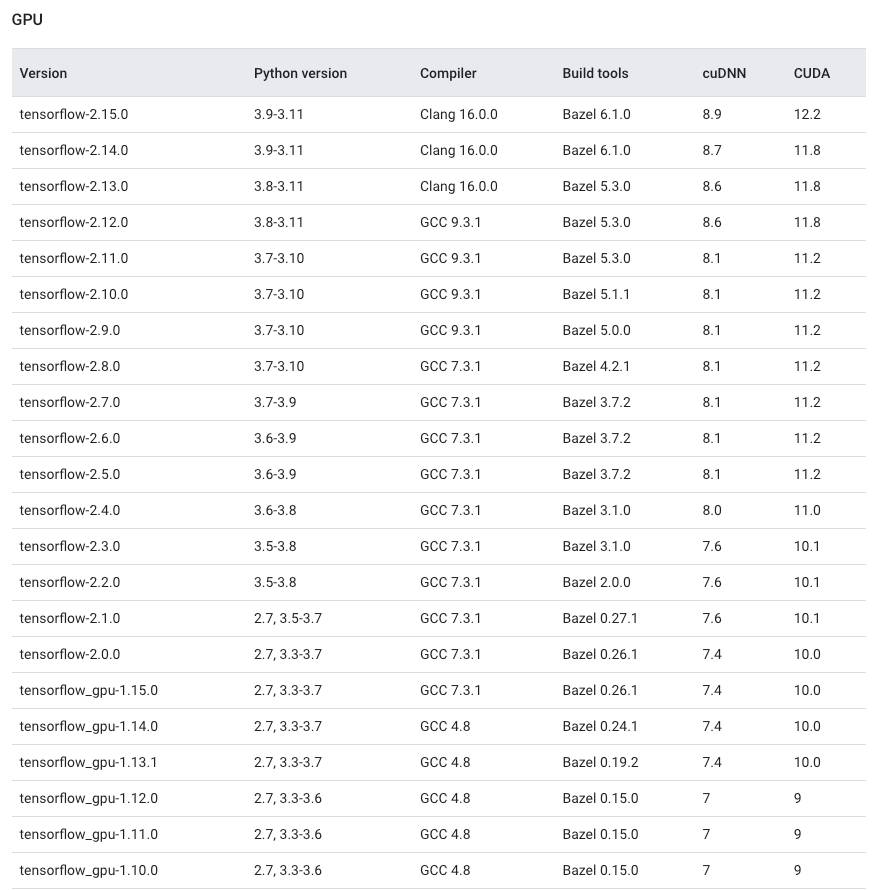Select the tensorflow_gpu-1.10.0 version cell
This screenshot has height=890, width=878.
pyautogui.click(x=89, y=870)
